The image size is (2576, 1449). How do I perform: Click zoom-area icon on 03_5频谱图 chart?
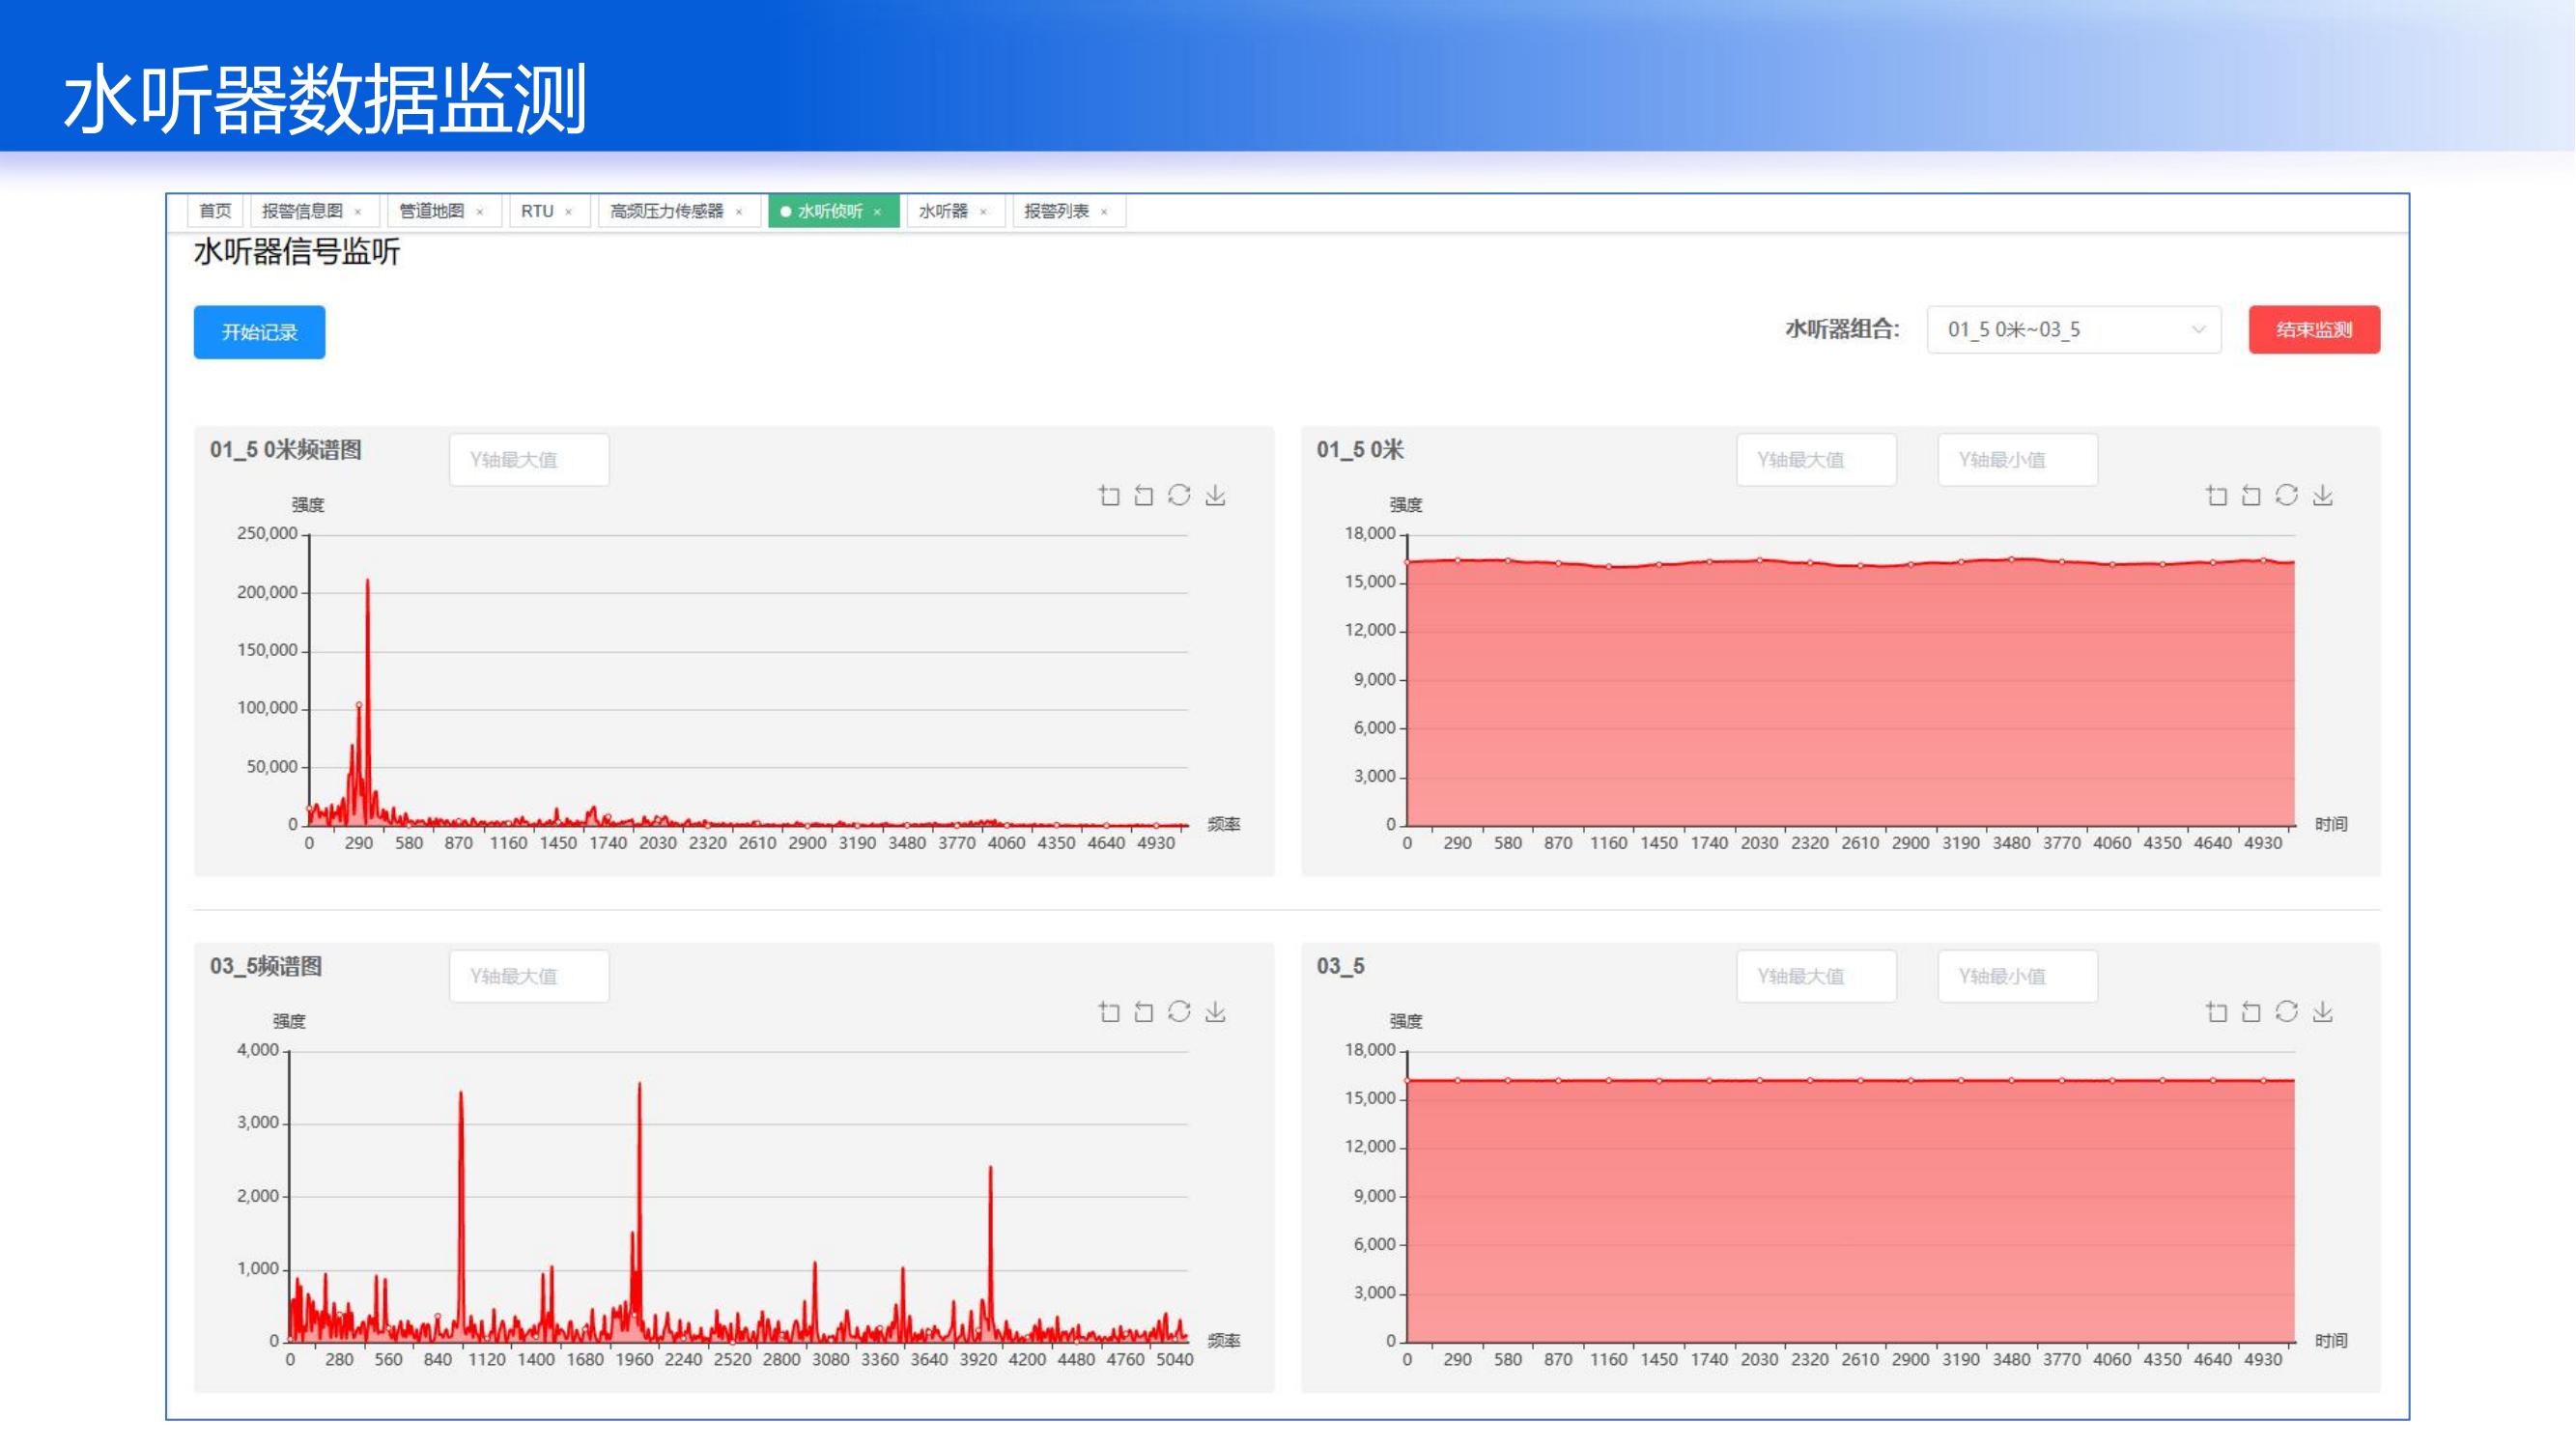(x=1109, y=1013)
